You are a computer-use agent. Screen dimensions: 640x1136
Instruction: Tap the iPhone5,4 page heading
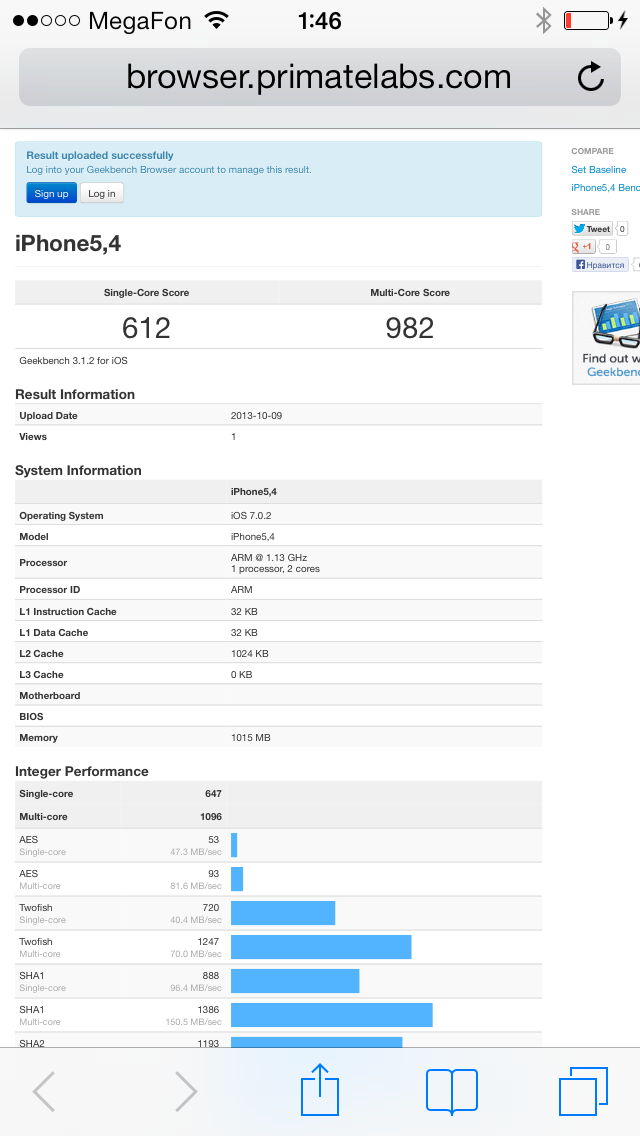click(x=68, y=243)
